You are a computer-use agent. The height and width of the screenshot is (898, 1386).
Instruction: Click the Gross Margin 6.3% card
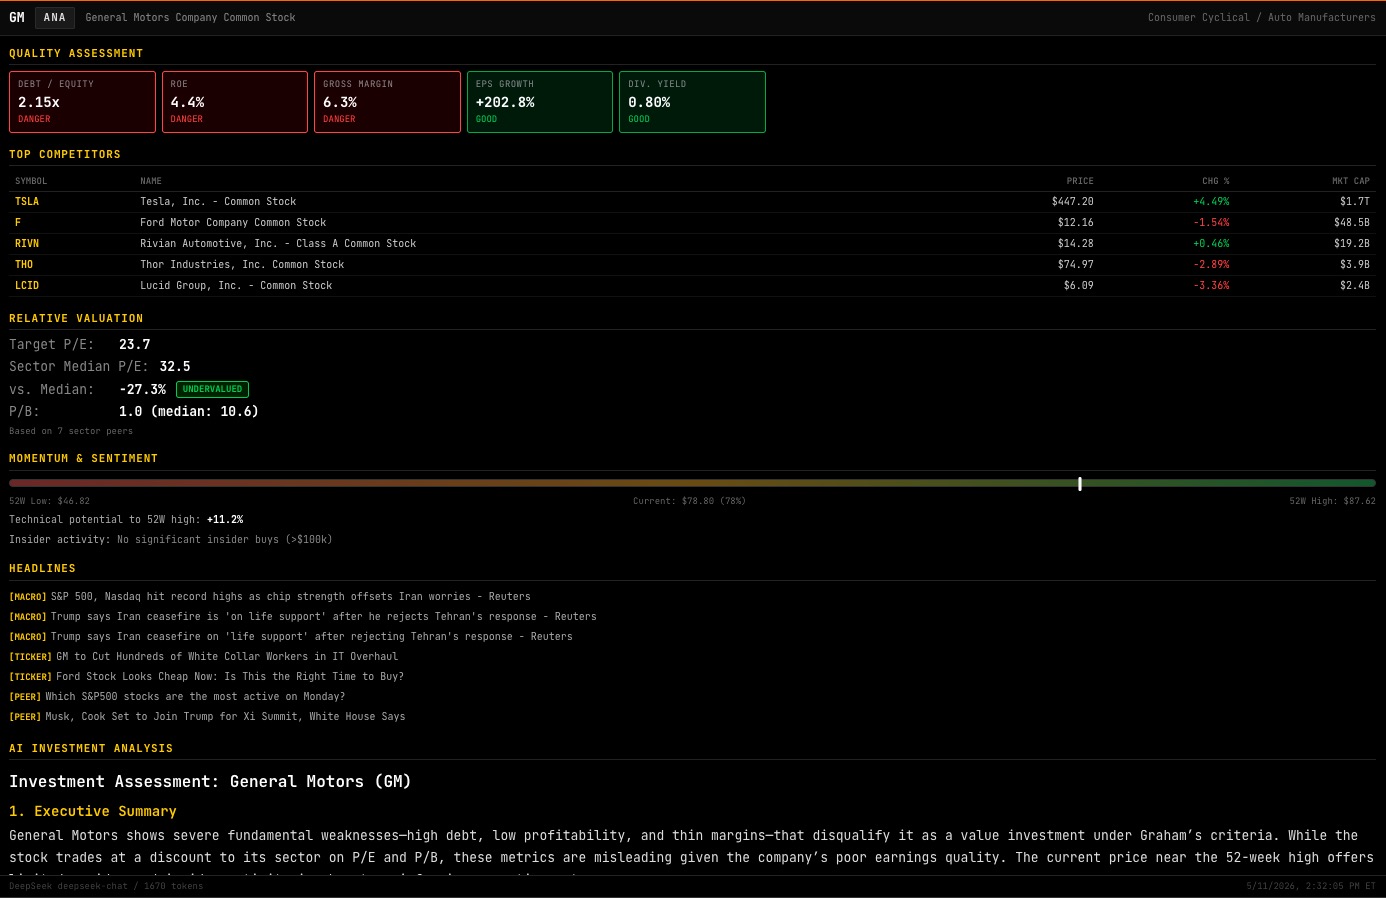tap(387, 102)
